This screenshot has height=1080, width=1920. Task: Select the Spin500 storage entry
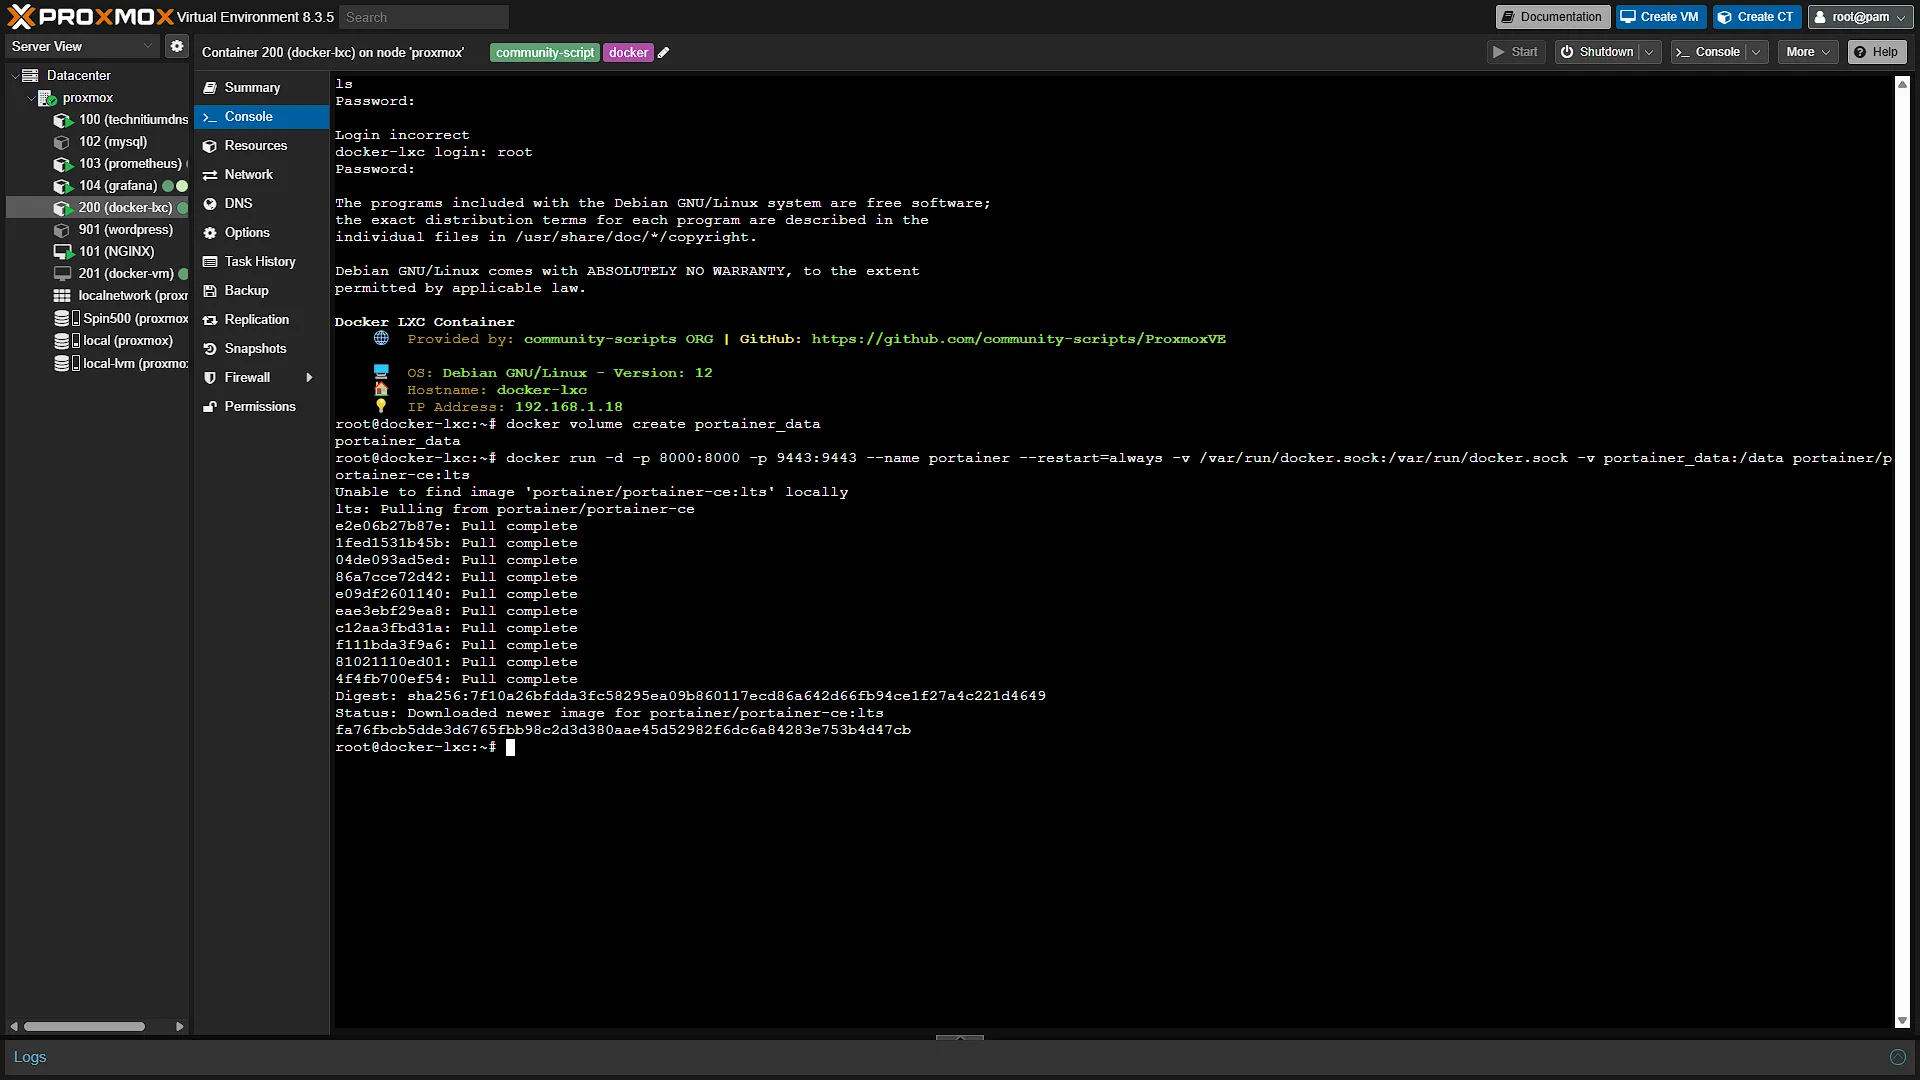coord(121,319)
